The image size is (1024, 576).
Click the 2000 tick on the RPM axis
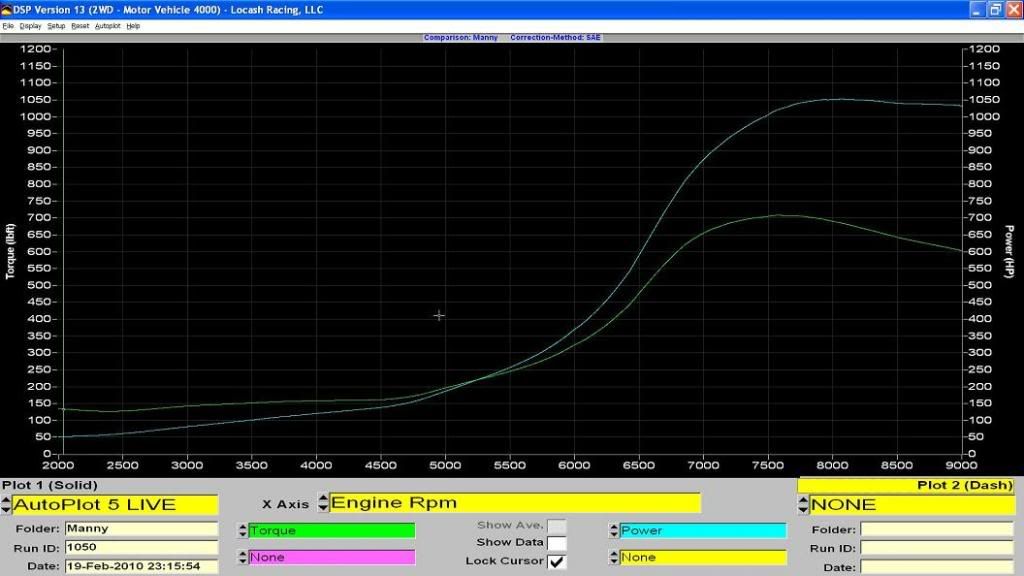point(58,466)
